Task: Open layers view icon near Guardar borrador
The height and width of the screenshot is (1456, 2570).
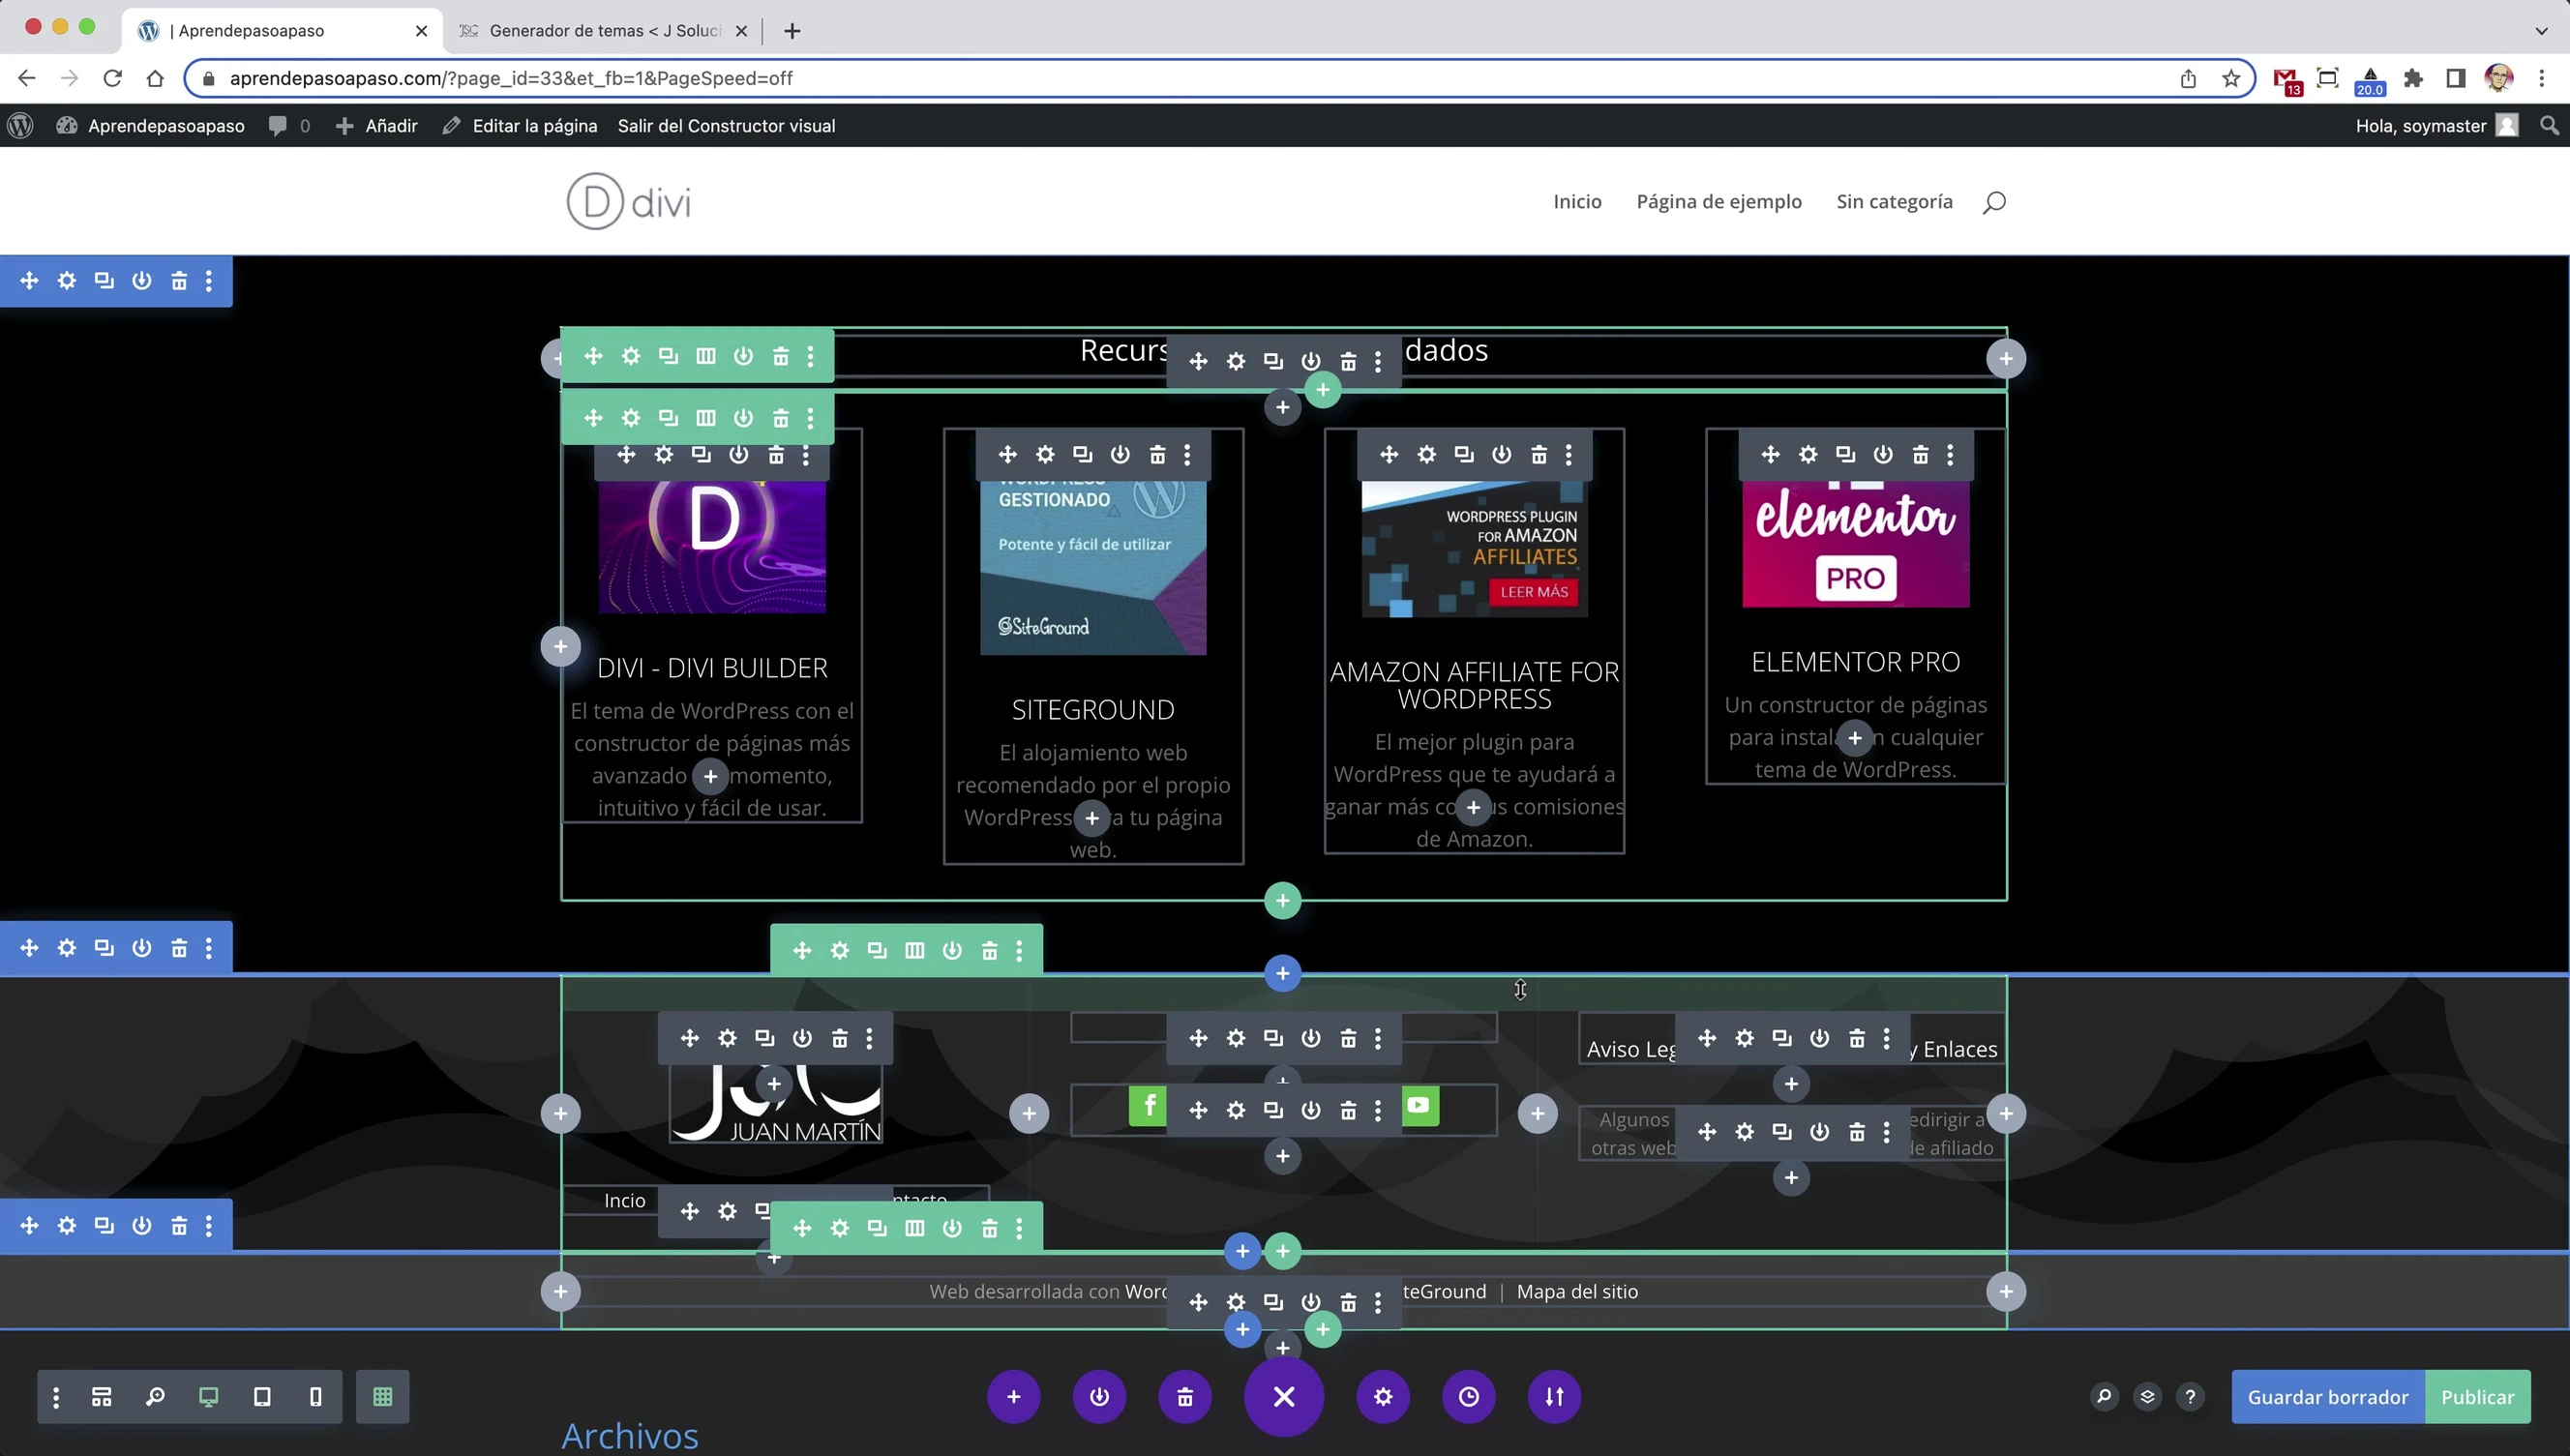Action: pyautogui.click(x=2147, y=1397)
